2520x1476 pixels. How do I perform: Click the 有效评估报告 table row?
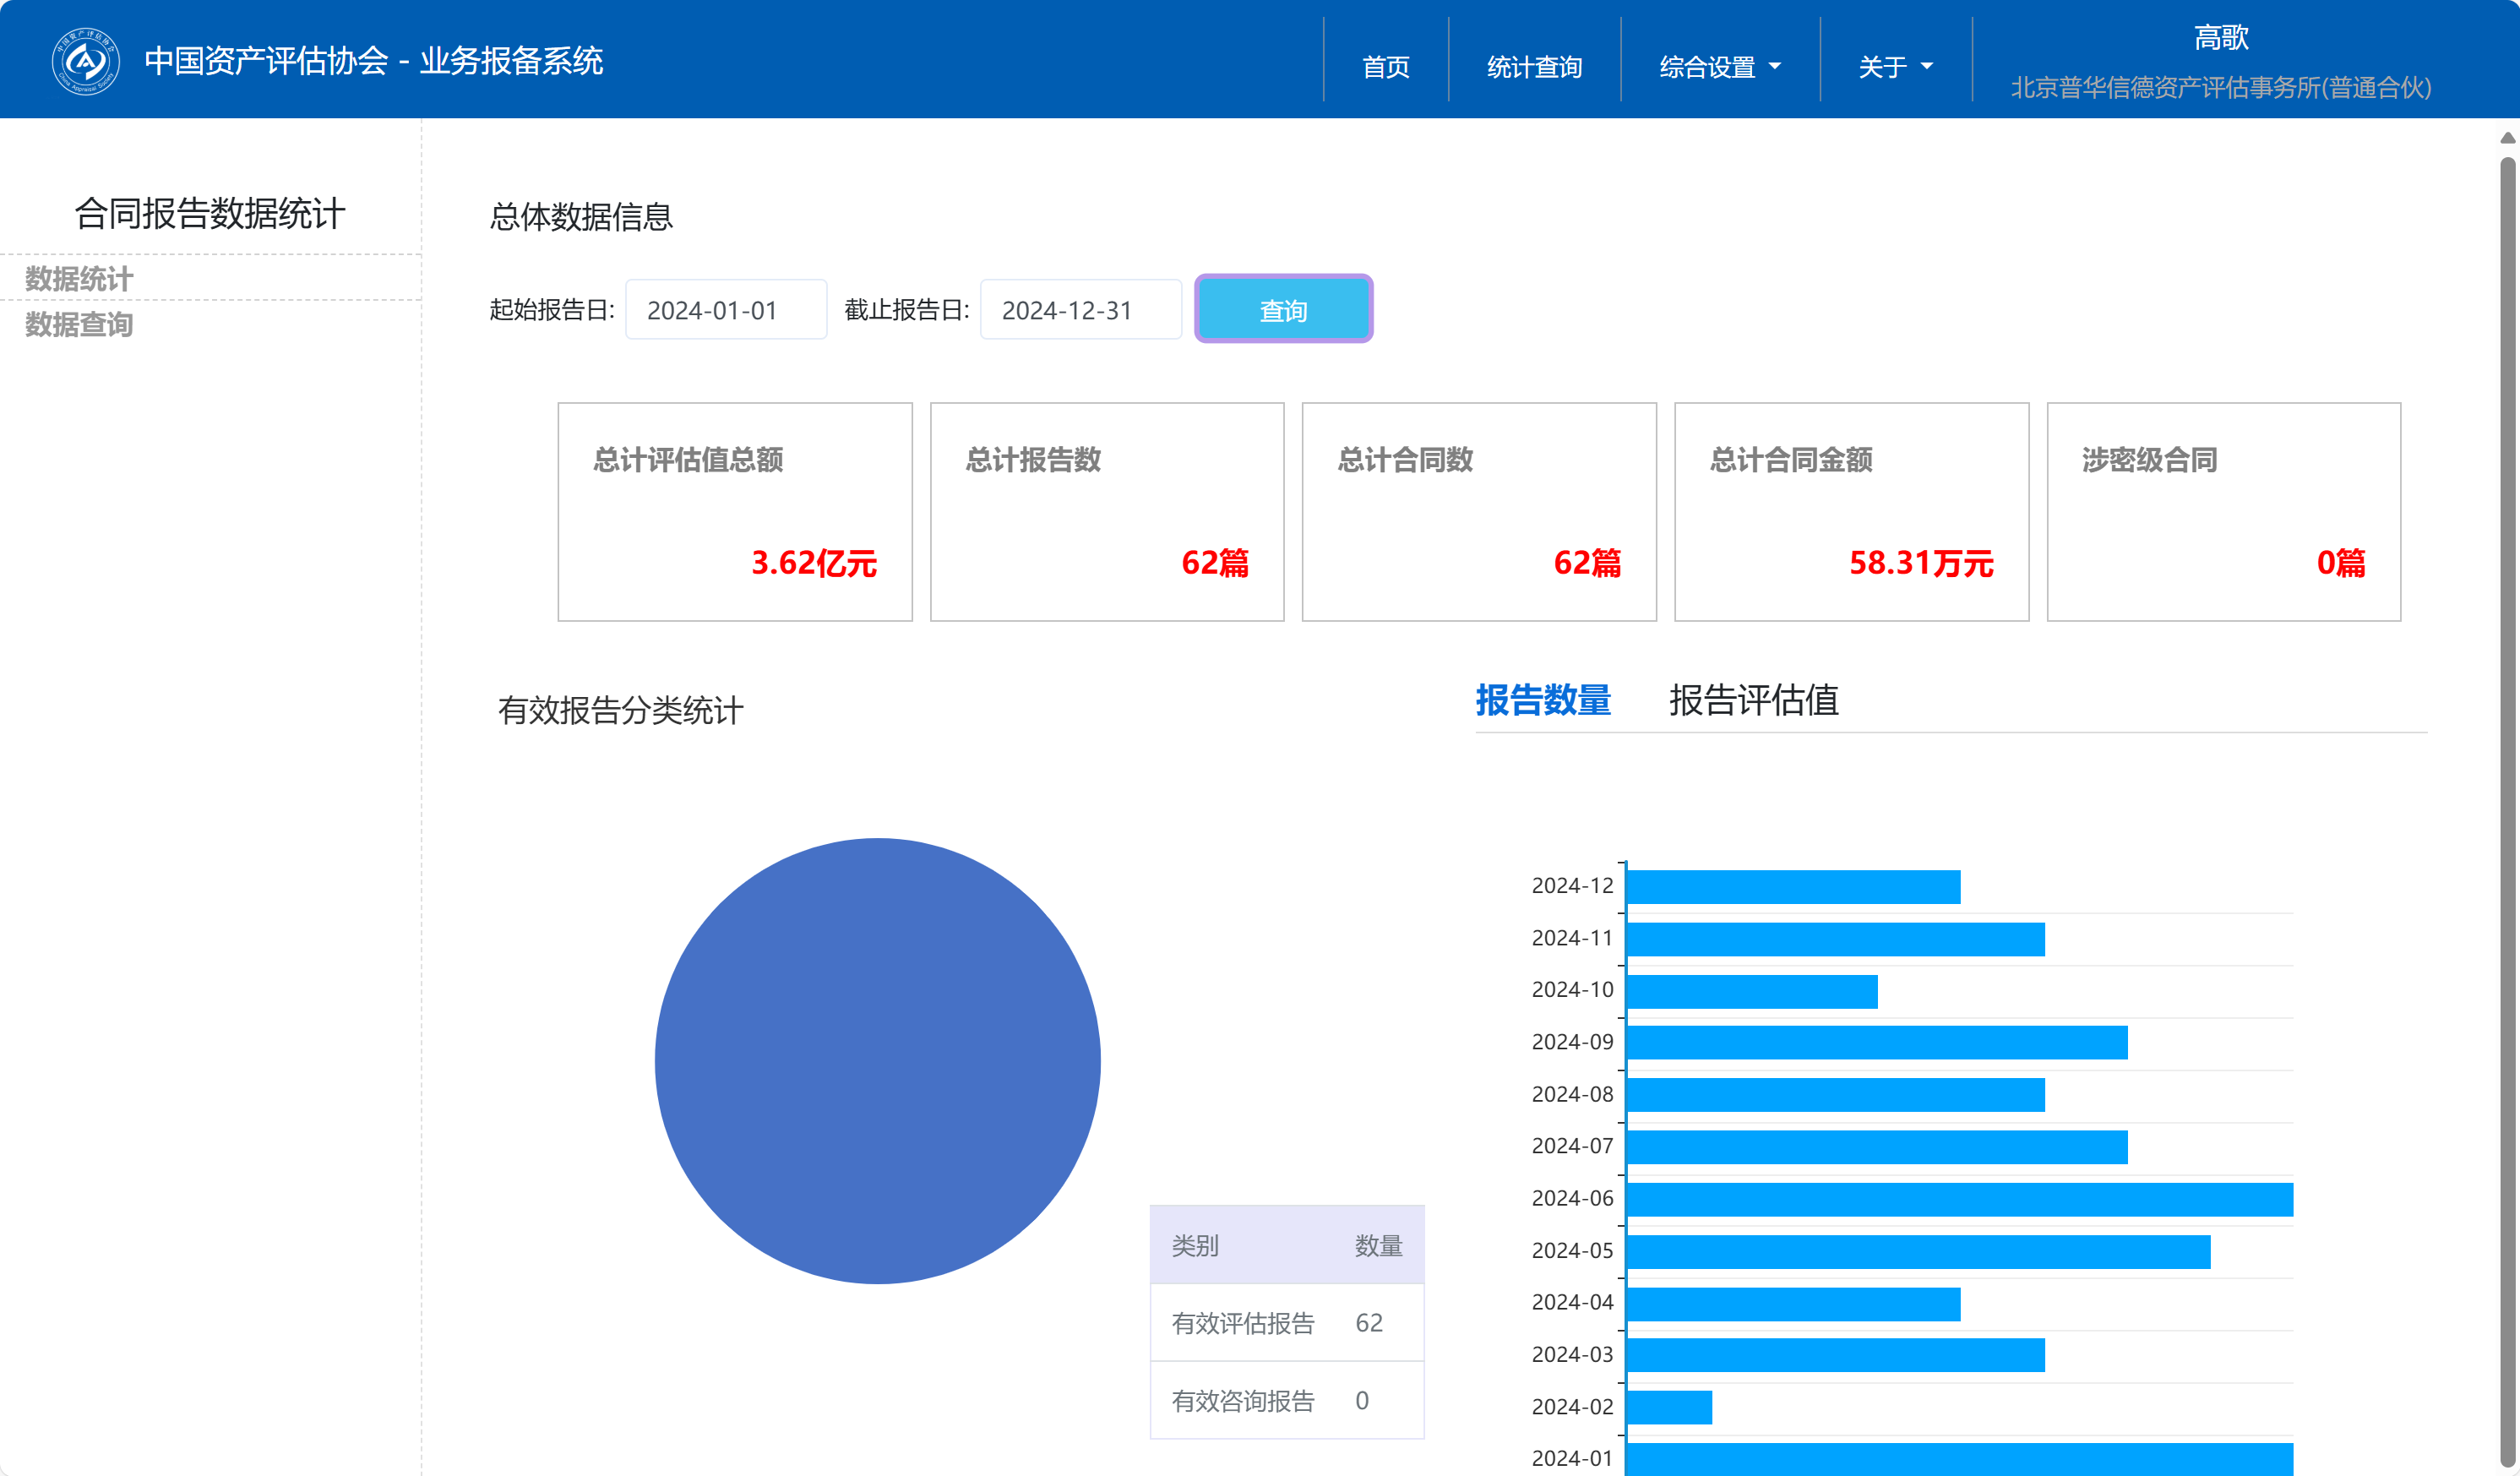coord(1286,1323)
